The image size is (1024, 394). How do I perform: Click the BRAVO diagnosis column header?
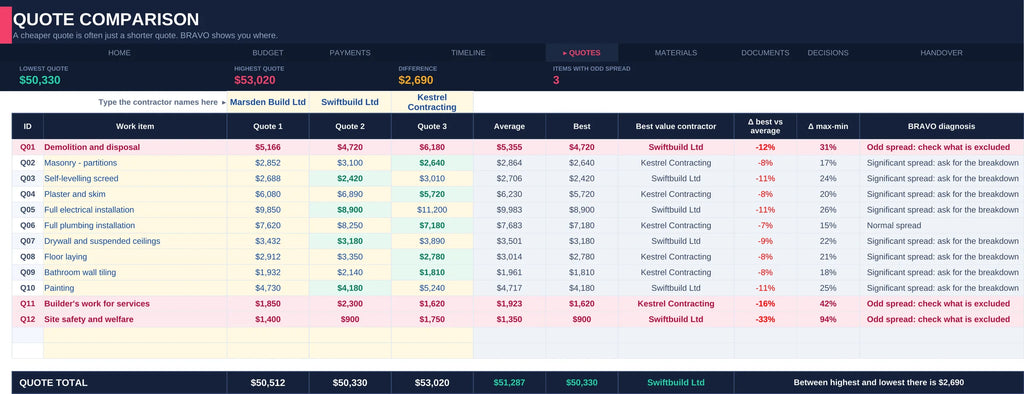pos(941,126)
